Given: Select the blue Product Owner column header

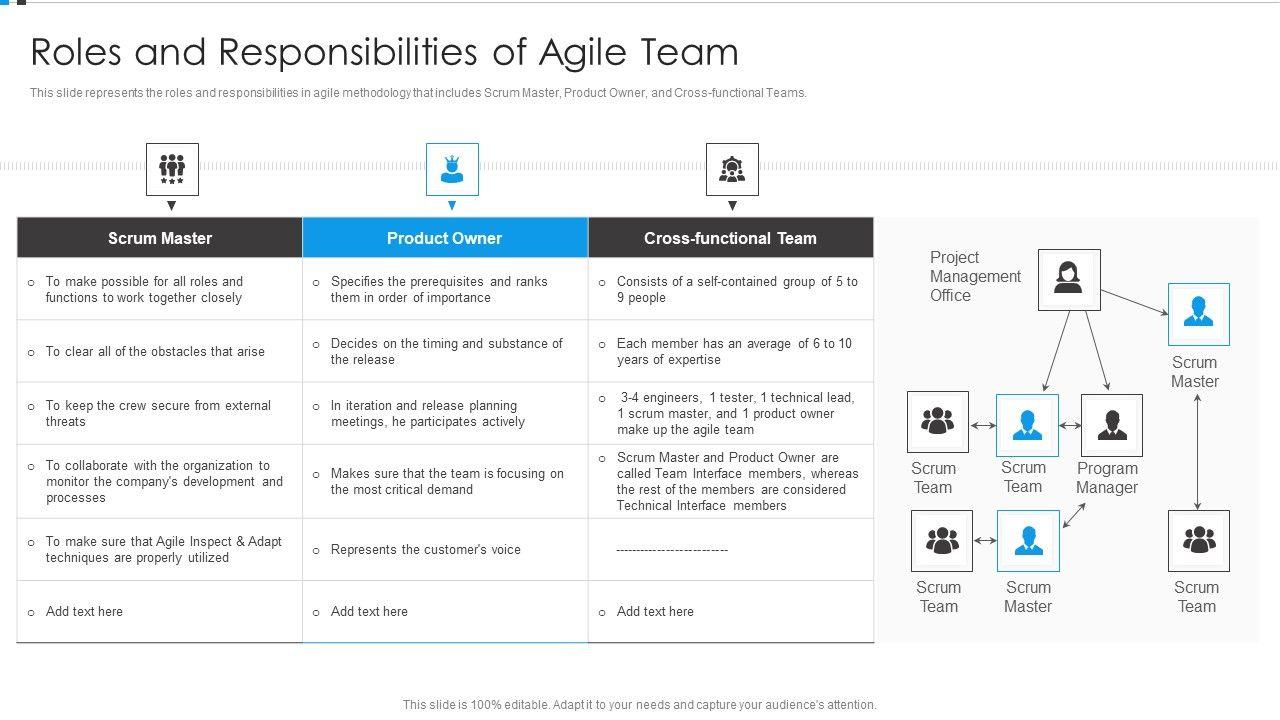Looking at the screenshot, I should (x=445, y=238).
